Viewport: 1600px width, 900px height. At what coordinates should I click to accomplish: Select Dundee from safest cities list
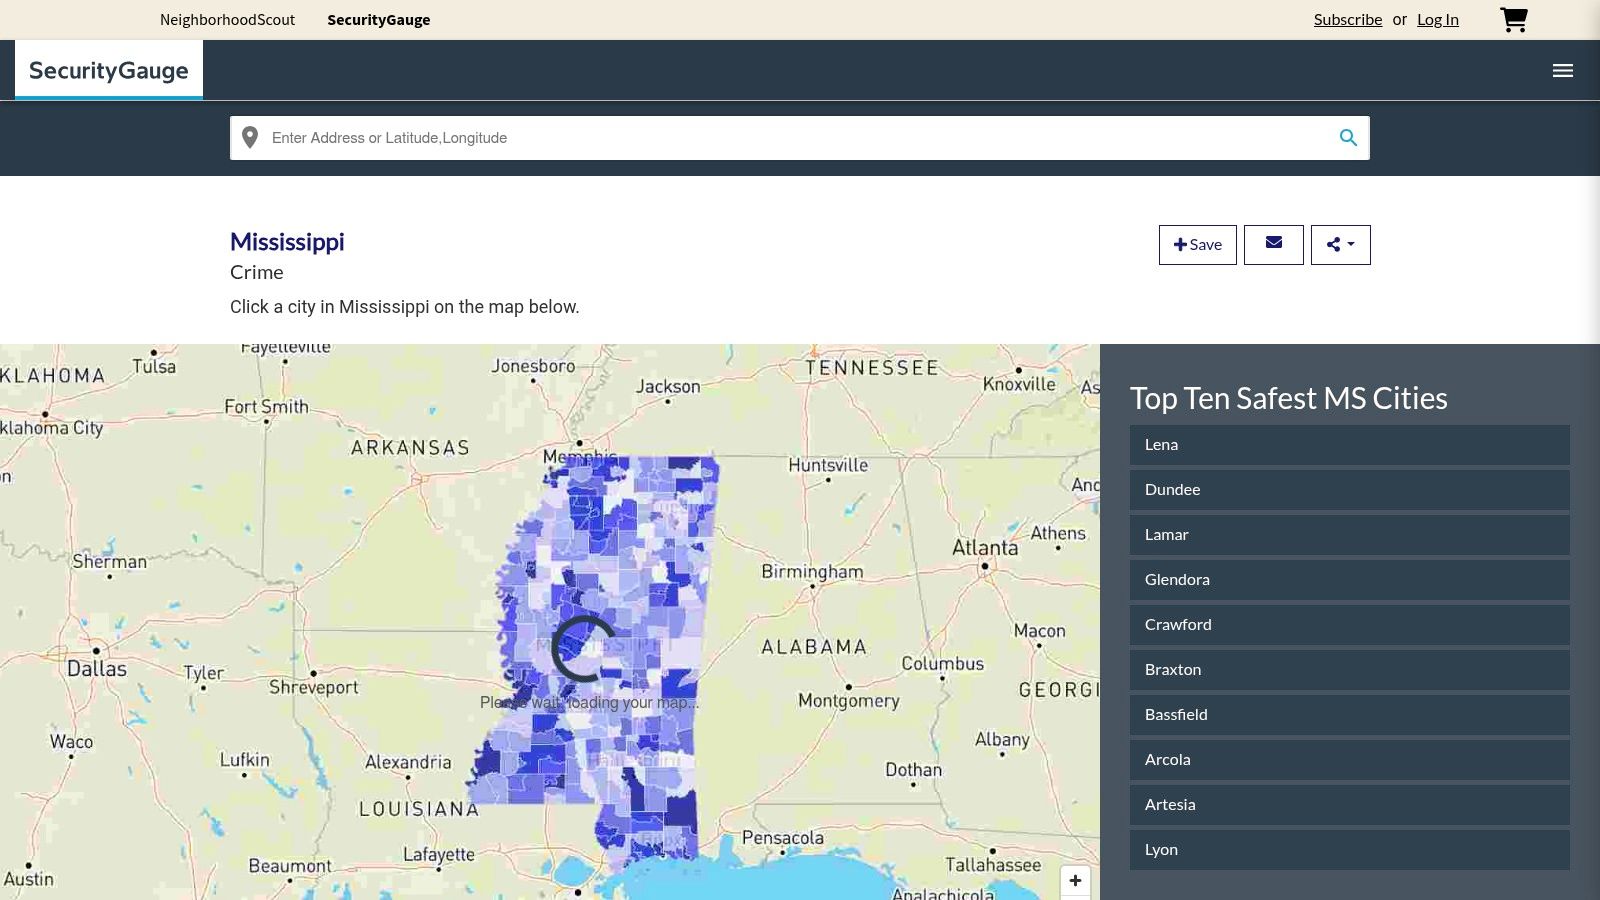click(1350, 490)
